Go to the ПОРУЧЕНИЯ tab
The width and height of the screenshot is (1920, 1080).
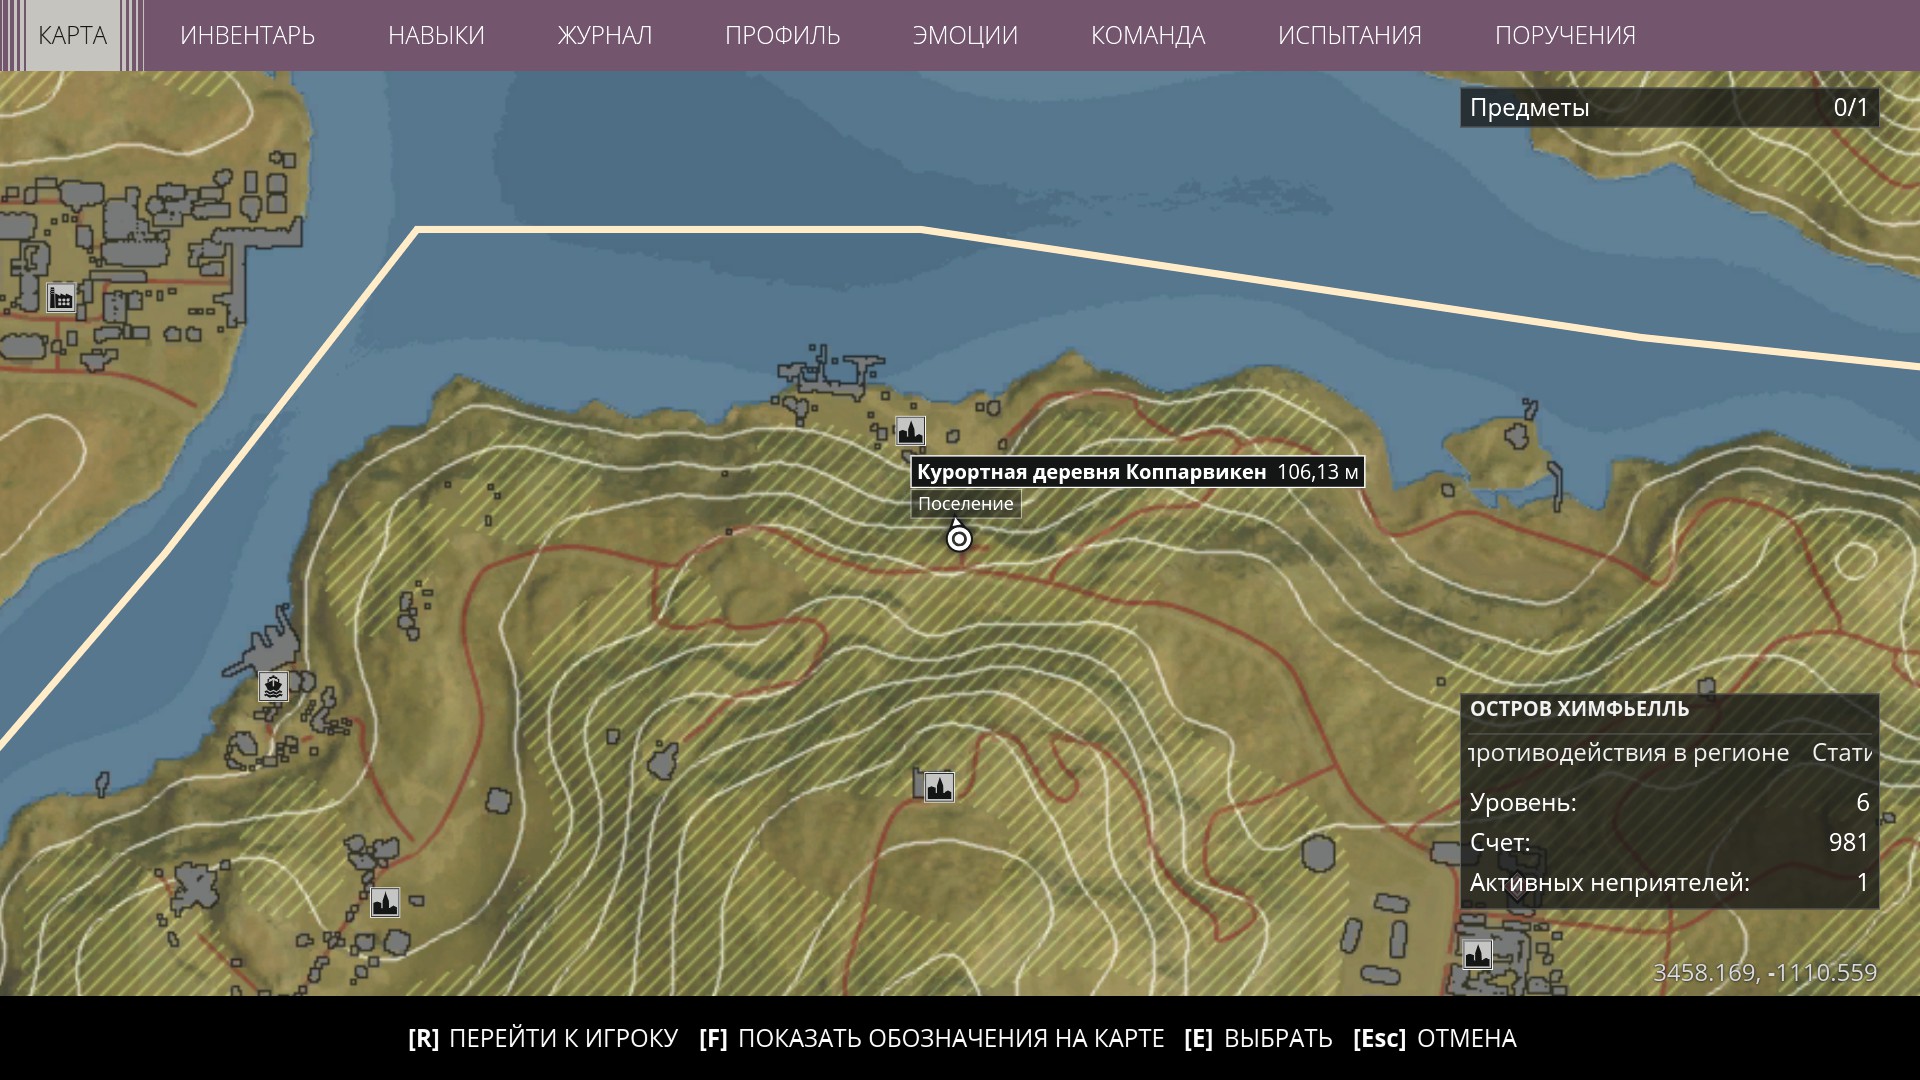pyautogui.click(x=1565, y=35)
